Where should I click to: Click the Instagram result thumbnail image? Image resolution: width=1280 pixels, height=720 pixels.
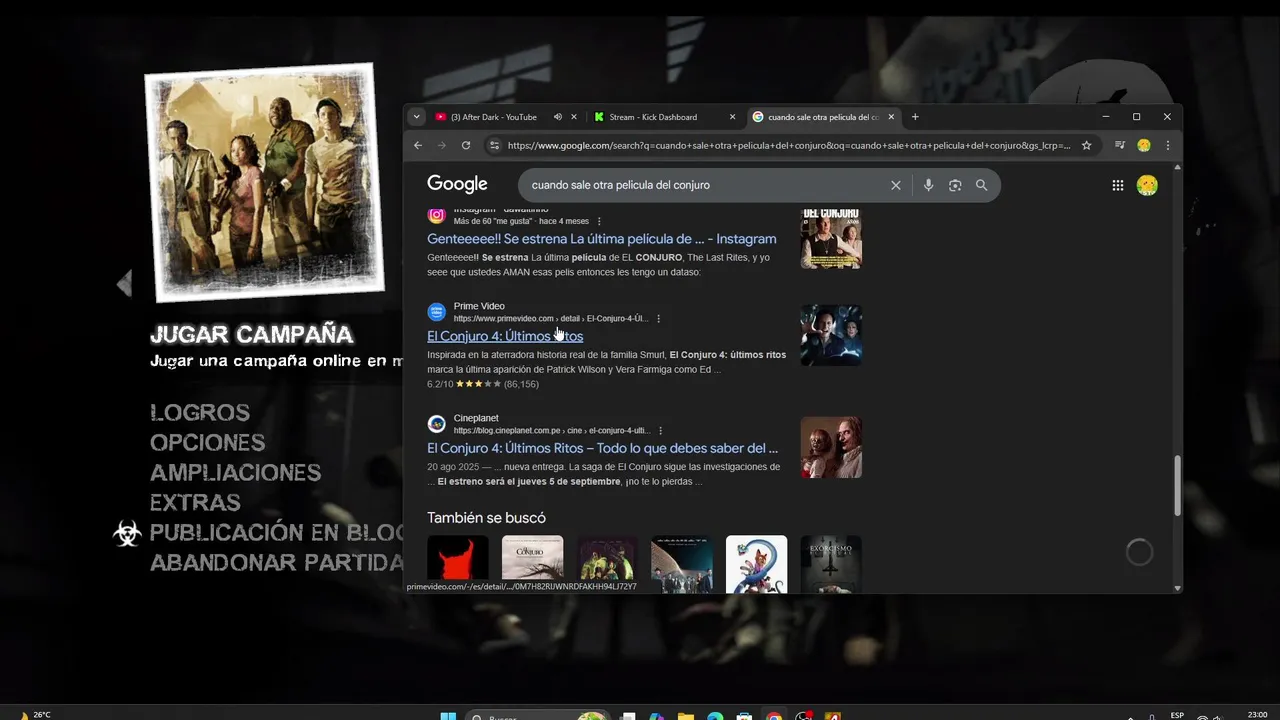pos(831,238)
